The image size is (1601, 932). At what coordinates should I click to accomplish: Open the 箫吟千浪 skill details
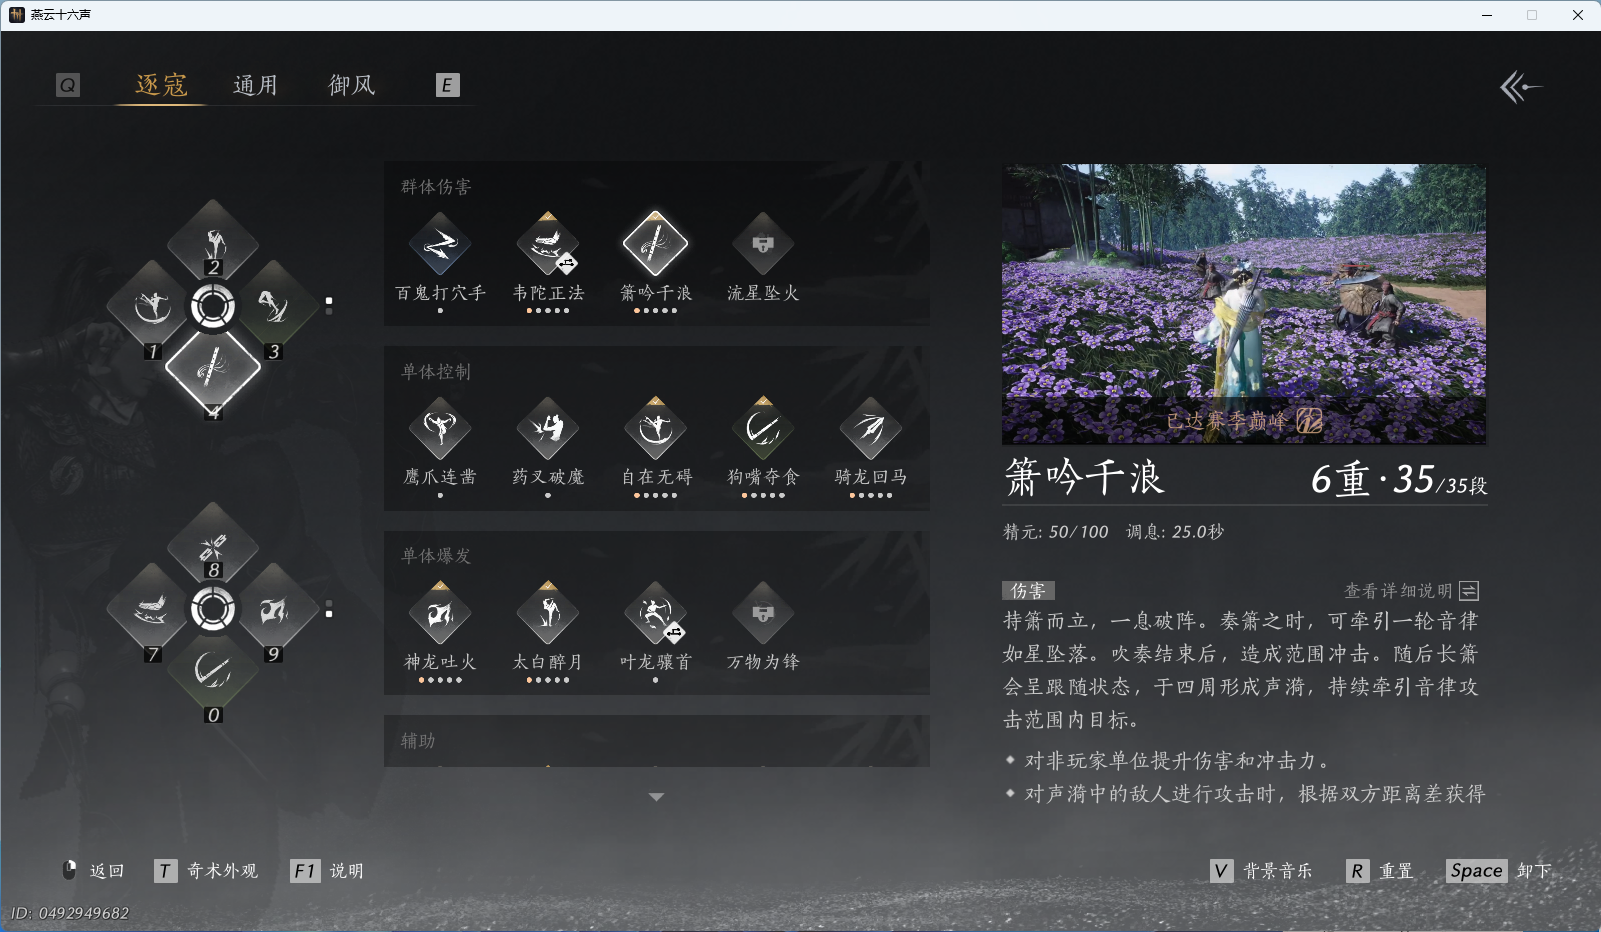[x=655, y=244]
